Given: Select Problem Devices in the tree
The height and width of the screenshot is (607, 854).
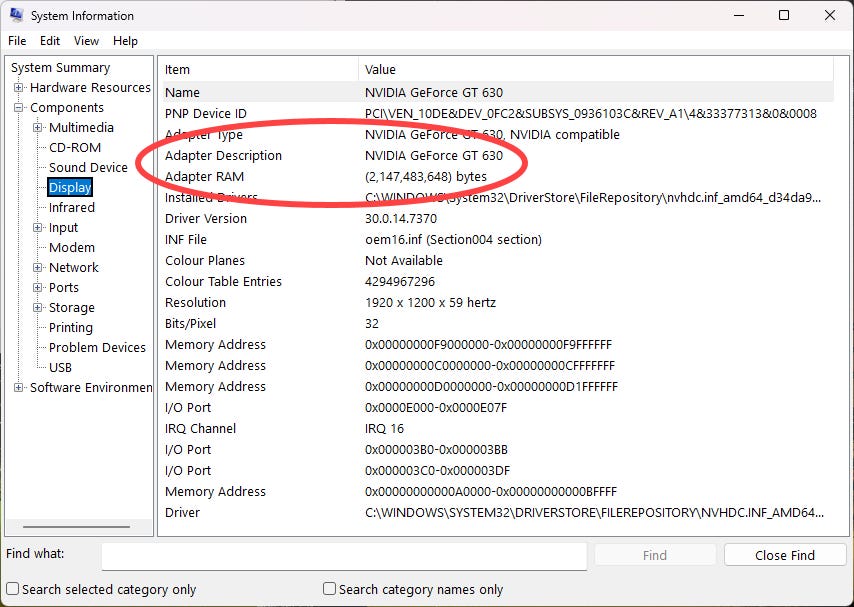Looking at the screenshot, I should [97, 348].
